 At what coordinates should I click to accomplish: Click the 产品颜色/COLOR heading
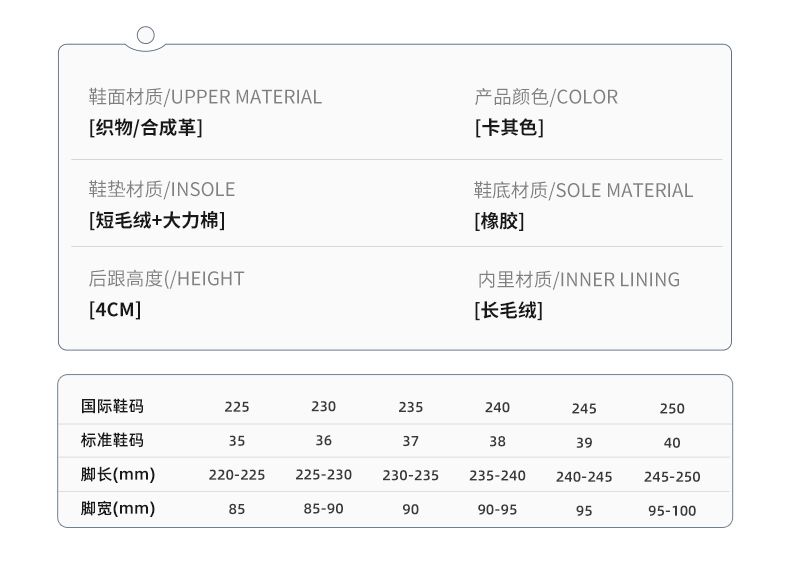click(545, 97)
